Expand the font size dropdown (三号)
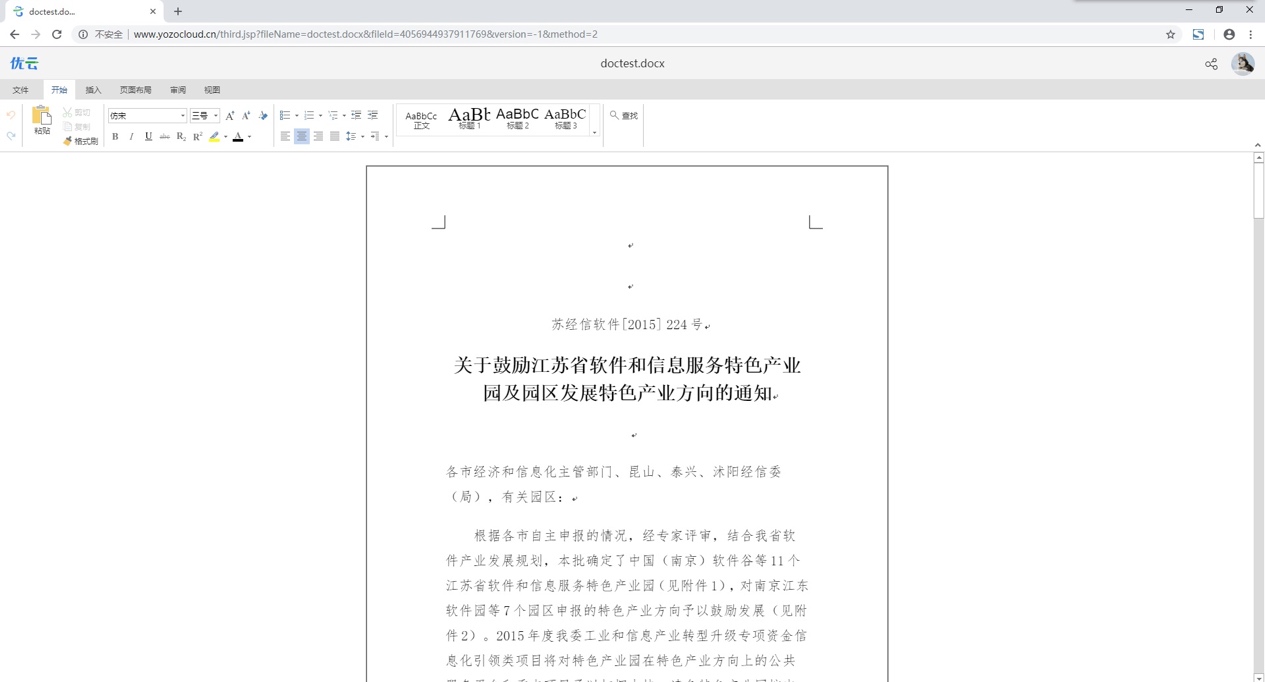The image size is (1265, 682). [215, 116]
